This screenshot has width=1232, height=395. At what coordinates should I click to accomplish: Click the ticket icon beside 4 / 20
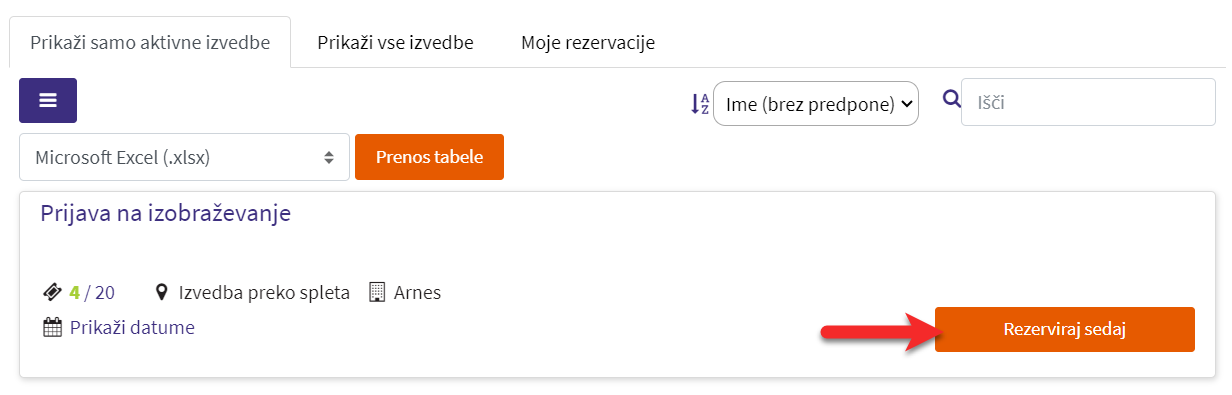53,293
